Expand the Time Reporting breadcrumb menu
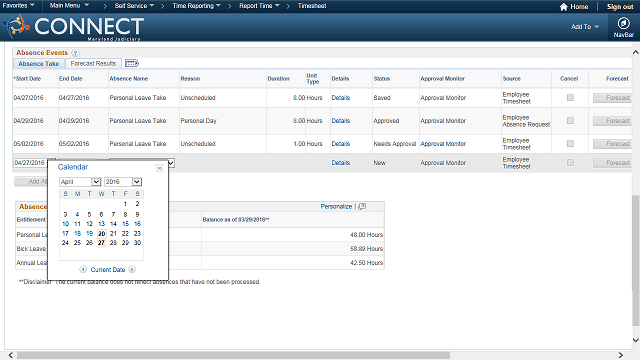640x360 pixels. point(196,6)
